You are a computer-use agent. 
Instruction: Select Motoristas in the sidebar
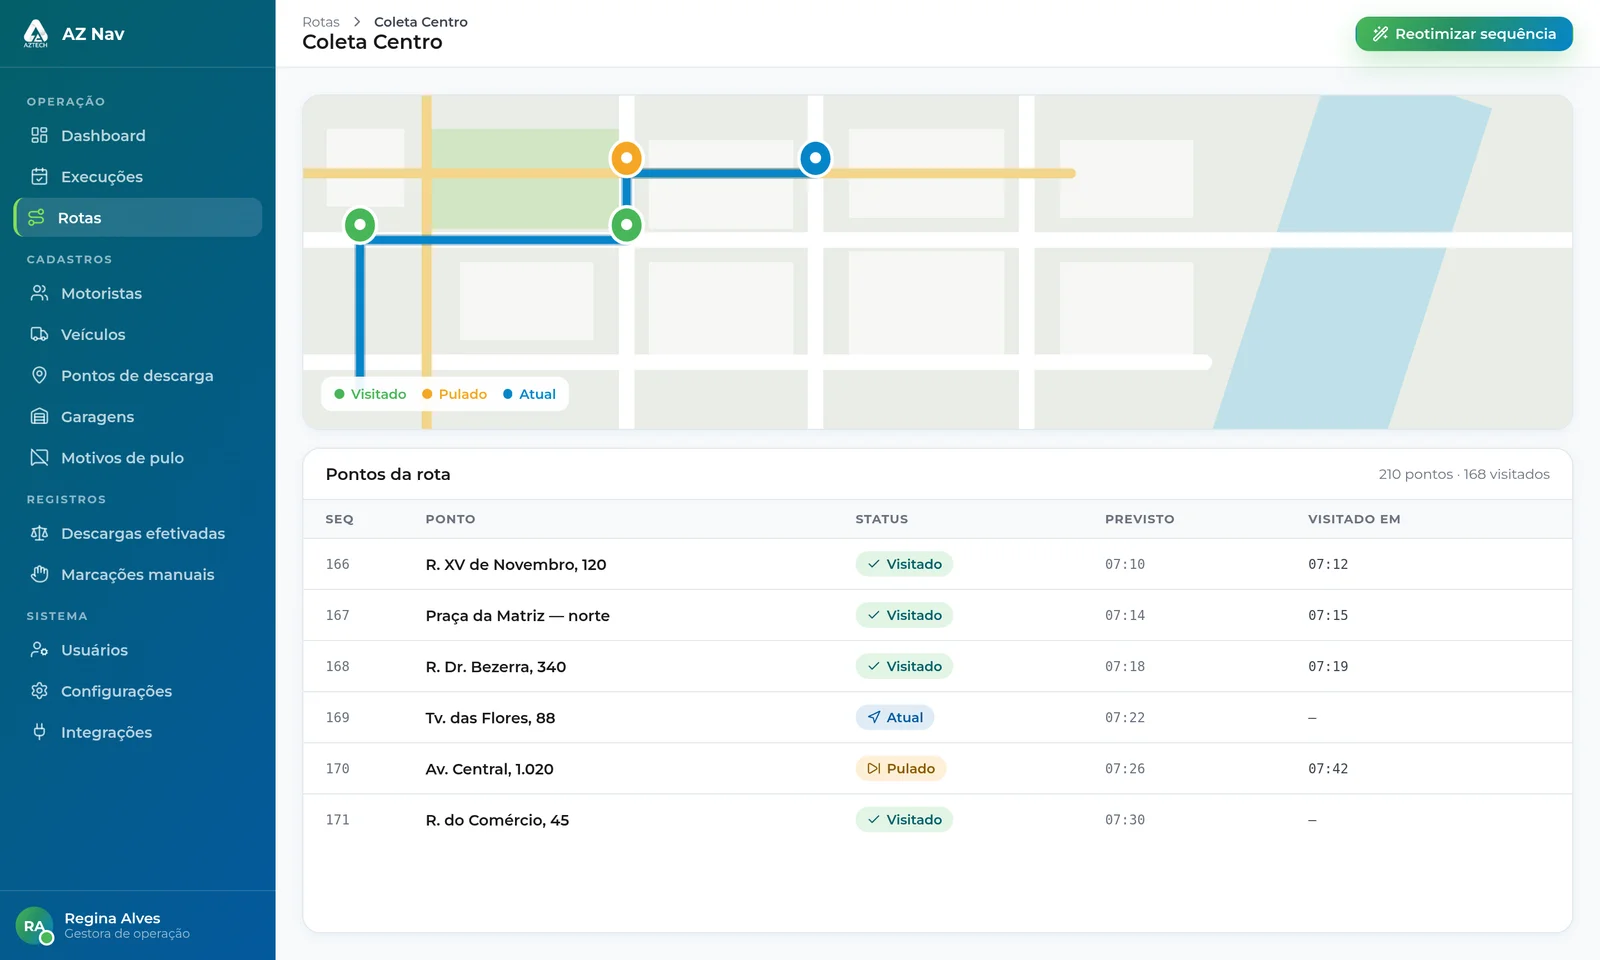pos(138,293)
